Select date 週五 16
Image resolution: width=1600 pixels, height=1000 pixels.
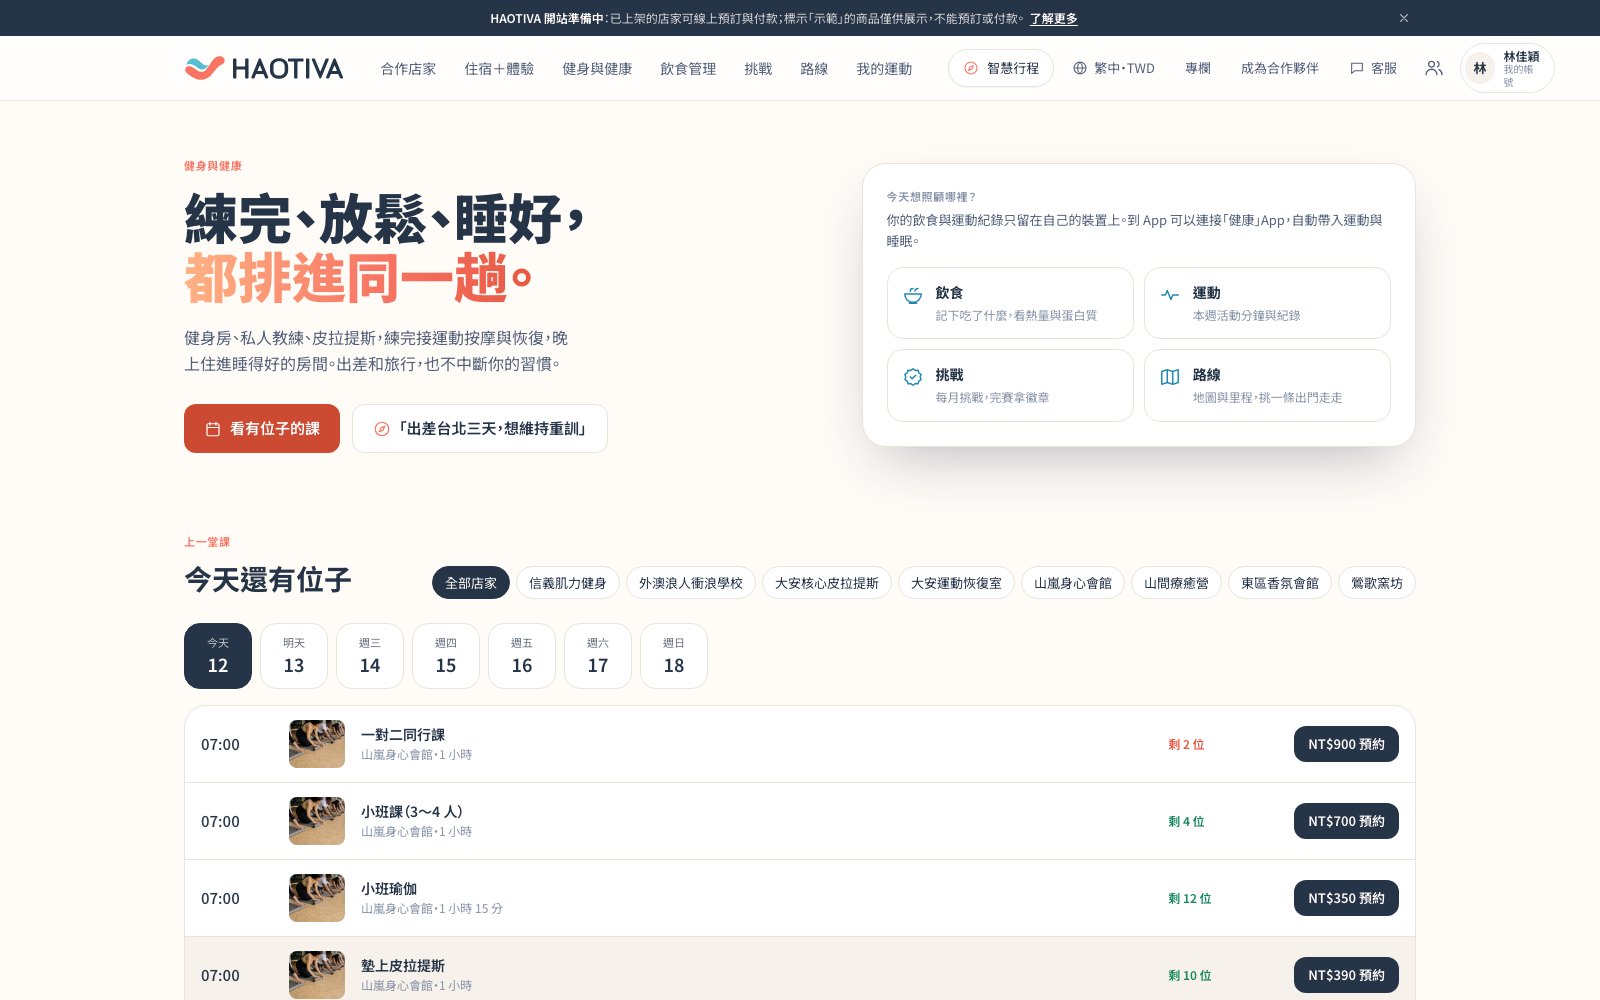pyautogui.click(x=522, y=656)
